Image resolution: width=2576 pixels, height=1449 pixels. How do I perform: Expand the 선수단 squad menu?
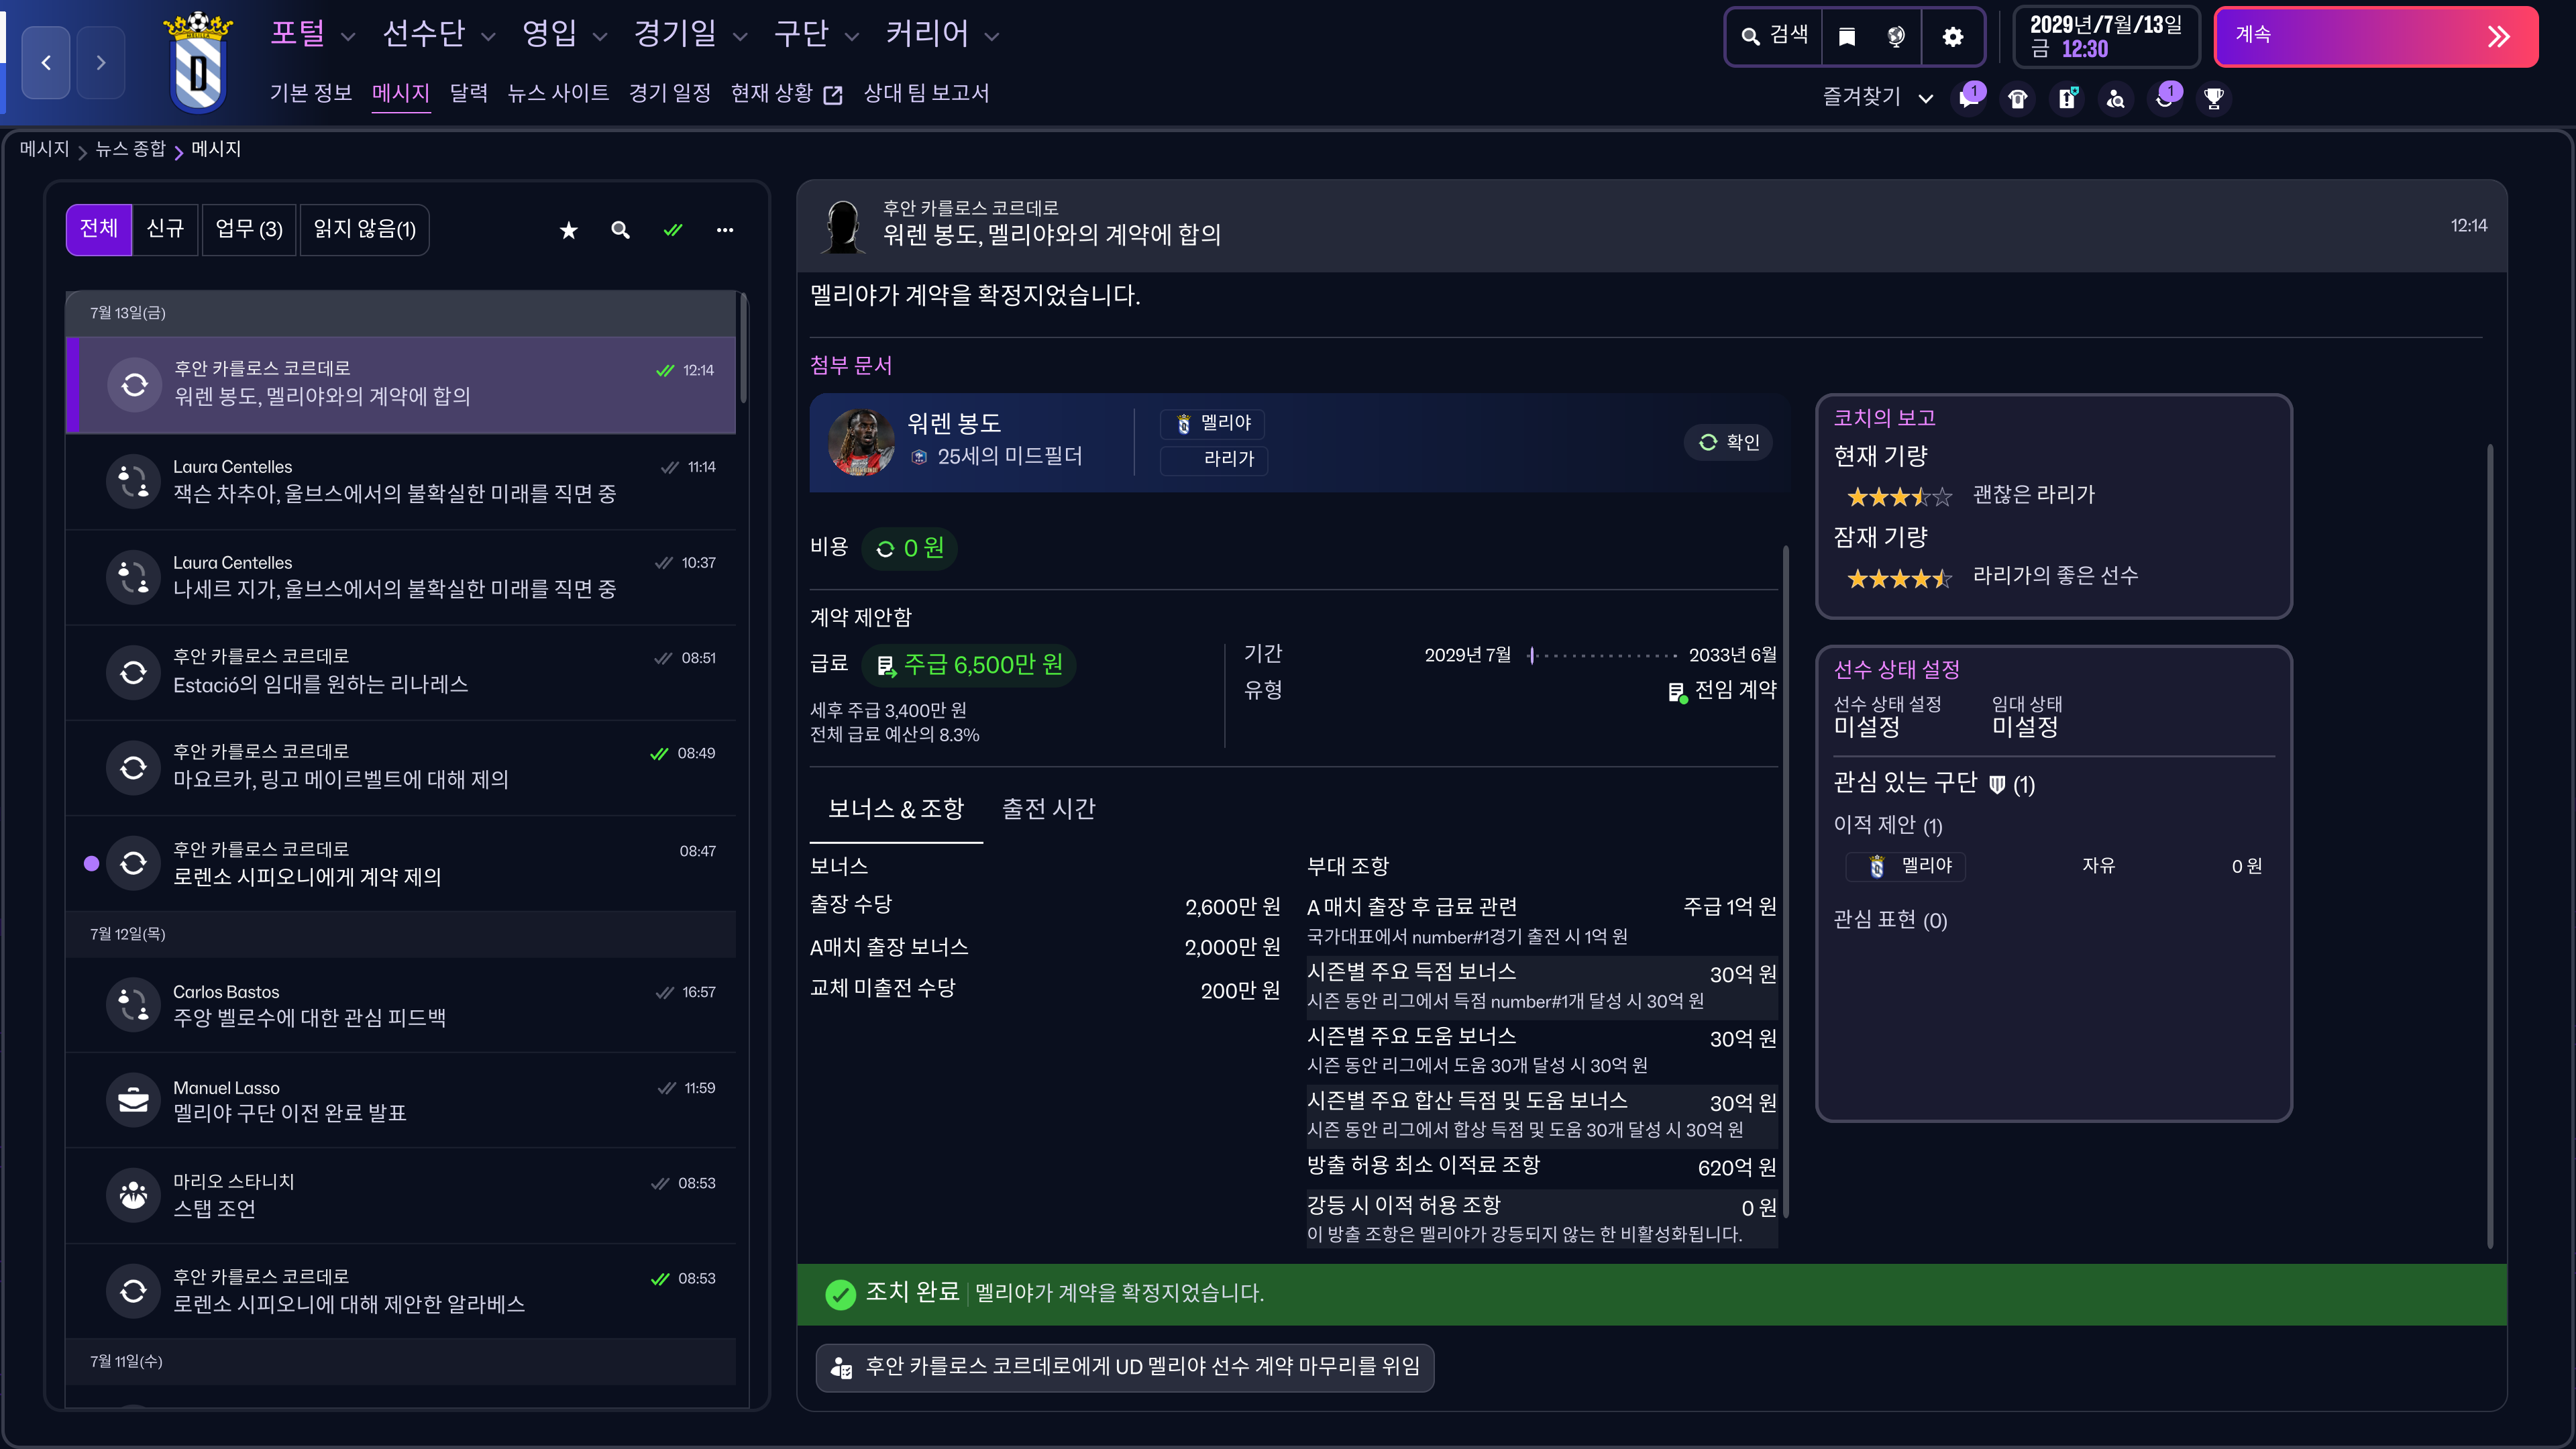438,34
